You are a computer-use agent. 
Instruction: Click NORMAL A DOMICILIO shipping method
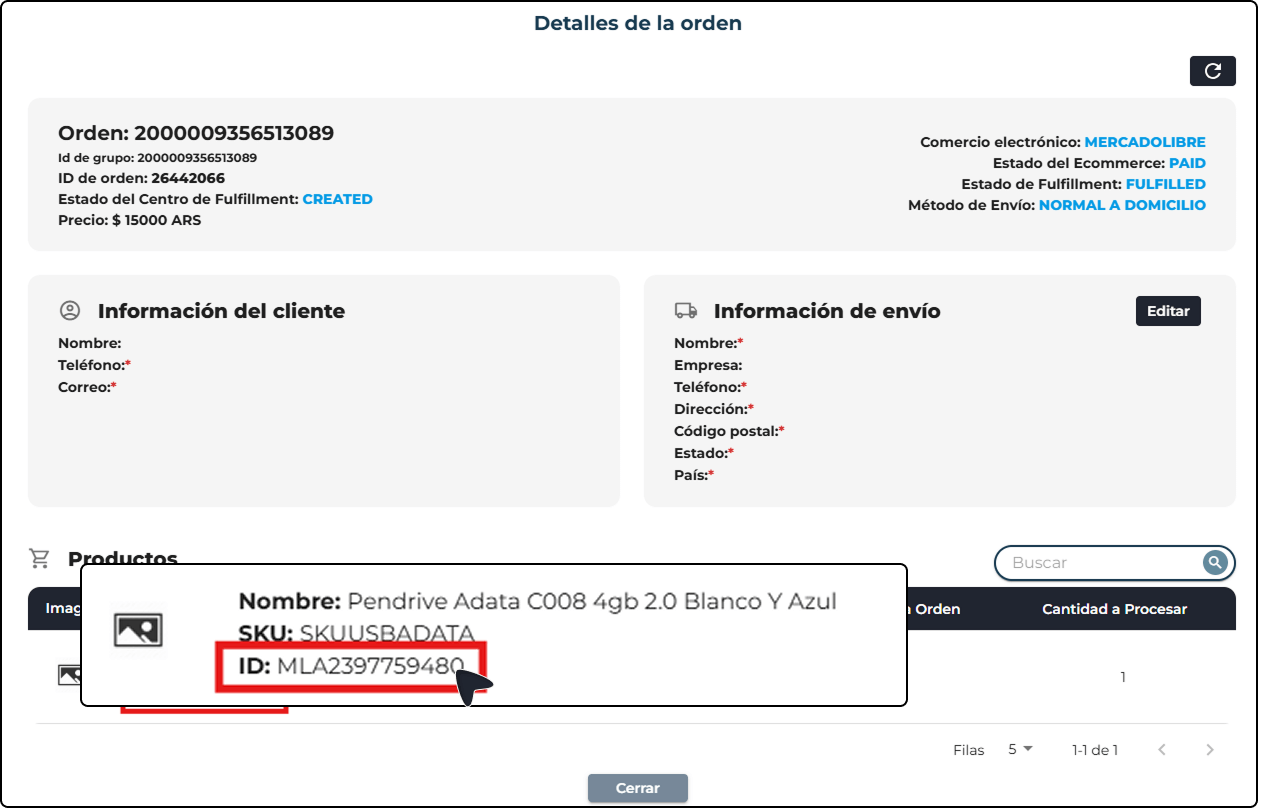[1122, 205]
